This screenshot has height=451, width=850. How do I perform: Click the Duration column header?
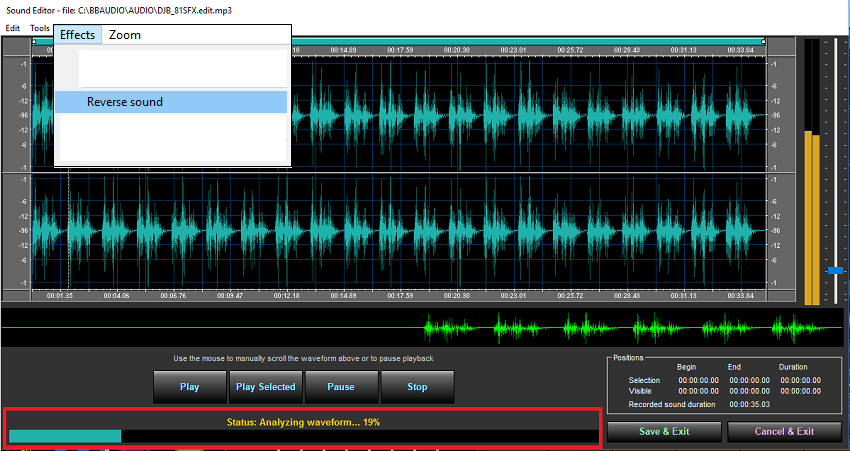click(x=793, y=367)
